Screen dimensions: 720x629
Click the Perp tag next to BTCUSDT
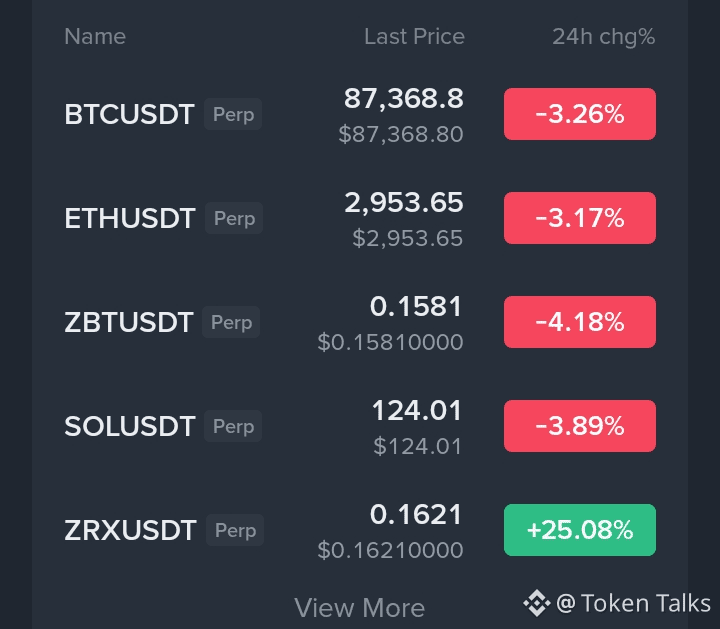[x=233, y=114]
